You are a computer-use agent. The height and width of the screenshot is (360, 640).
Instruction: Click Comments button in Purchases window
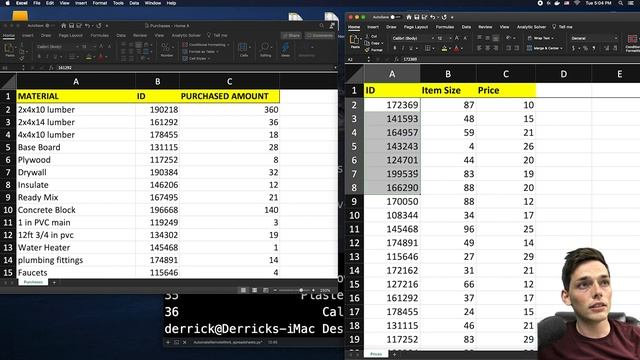320,36
